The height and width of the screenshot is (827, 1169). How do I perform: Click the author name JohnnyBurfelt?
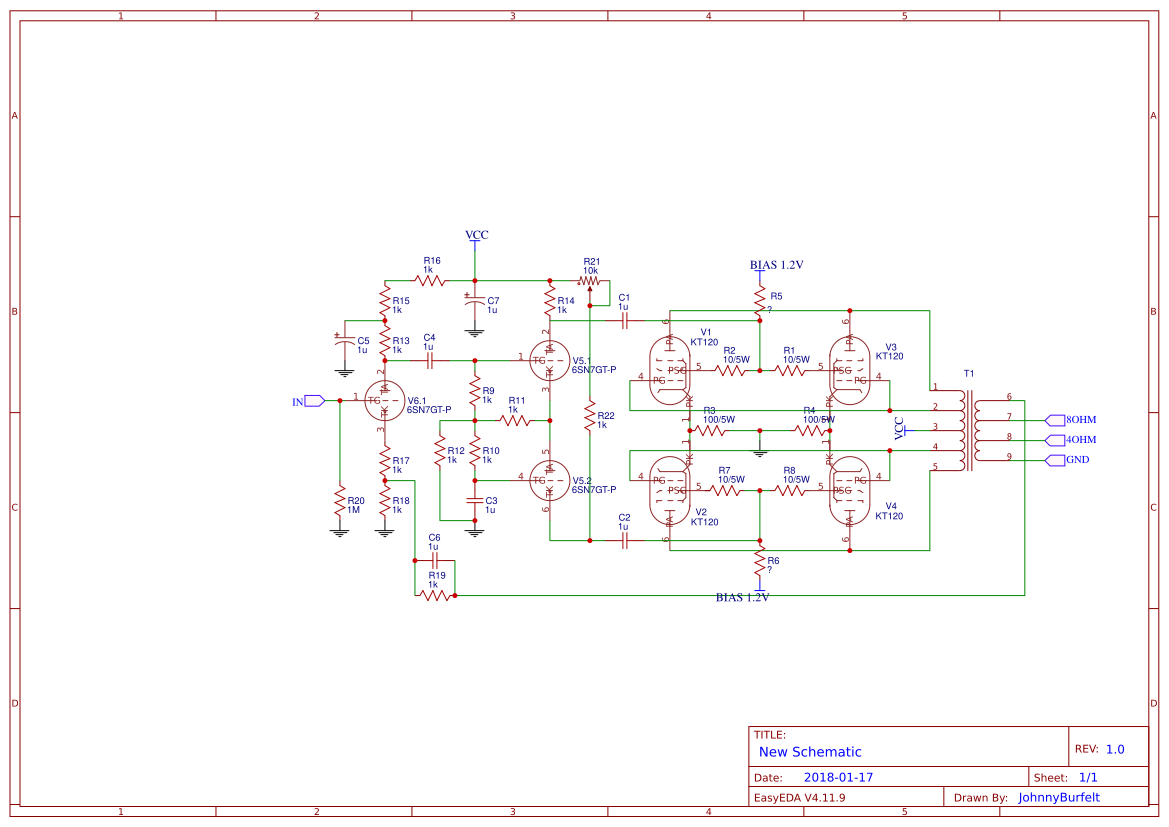click(1059, 798)
